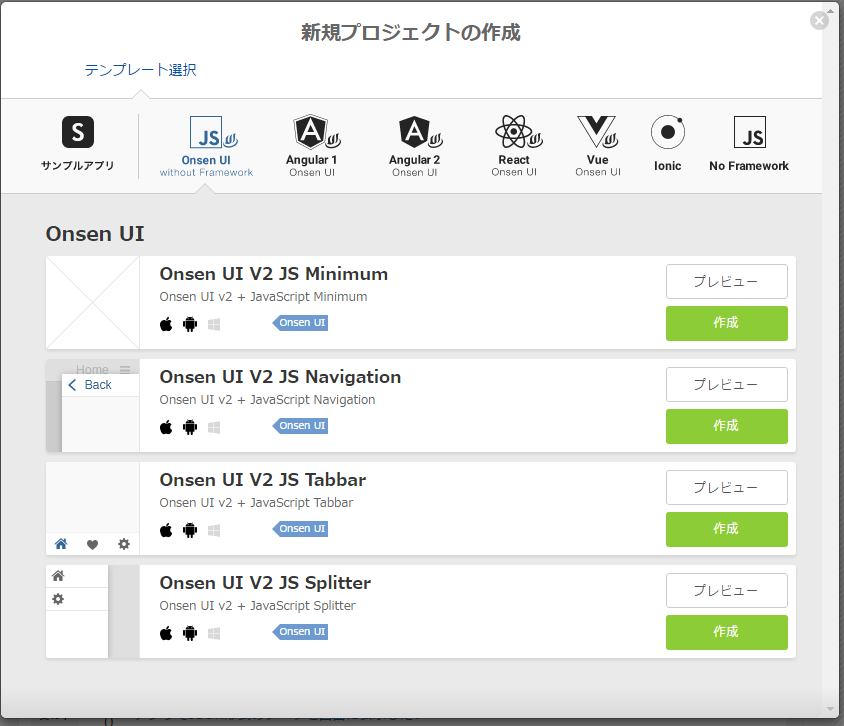
Task: Click Onsen UI tag in JS Splitter row
Action: click(x=300, y=632)
